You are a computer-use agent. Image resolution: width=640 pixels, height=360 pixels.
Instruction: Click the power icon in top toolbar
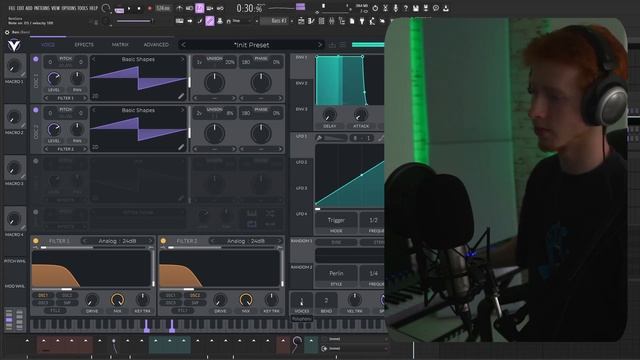point(375,8)
